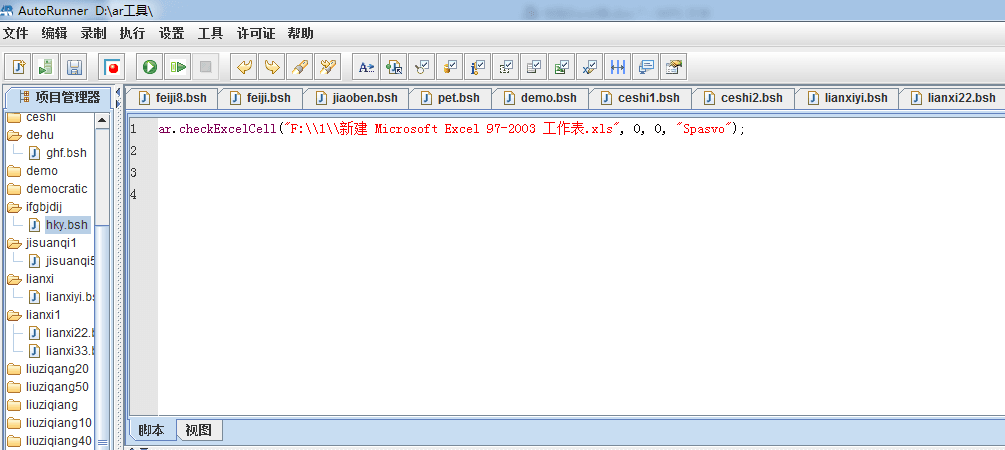
Task: Click the last toolbar properties icon
Action: pos(673,67)
